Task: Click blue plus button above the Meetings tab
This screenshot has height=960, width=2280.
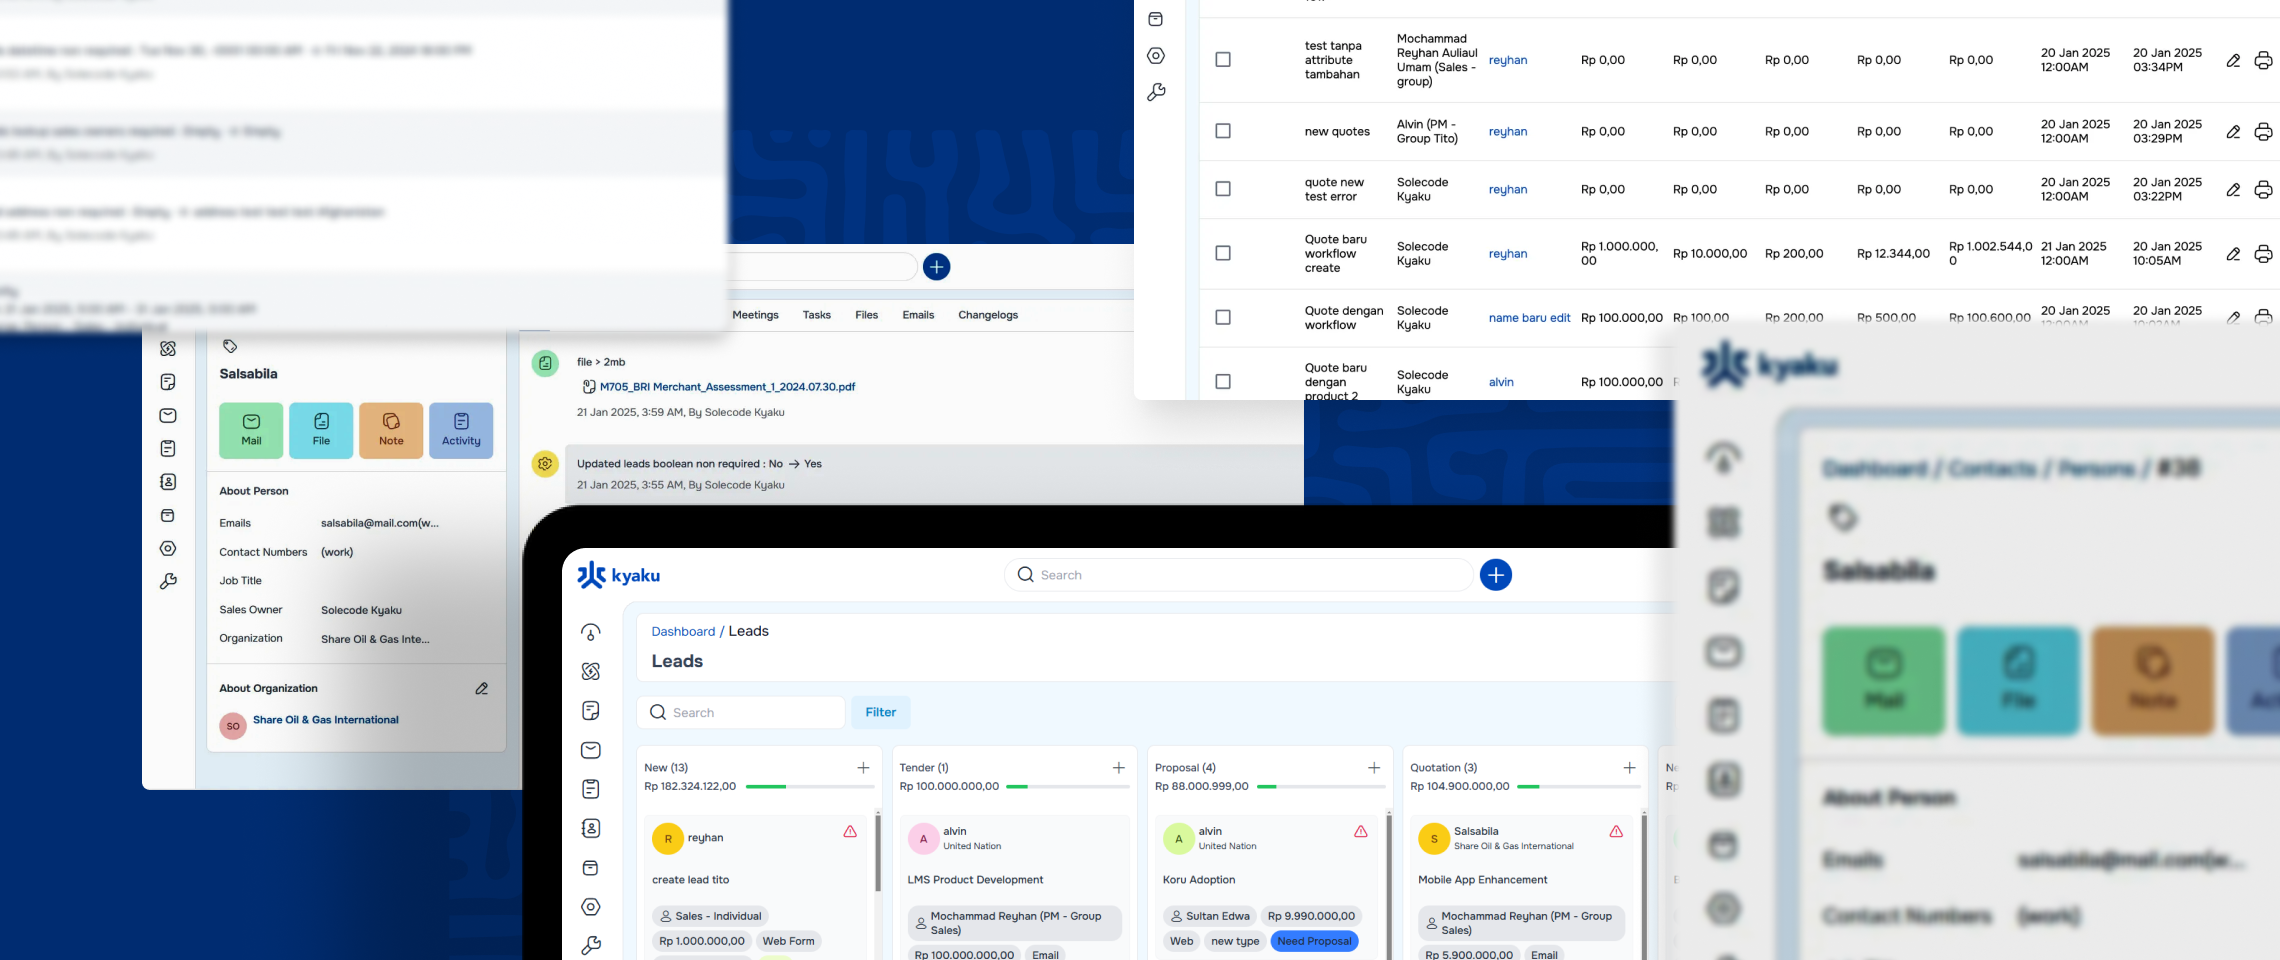Action: coord(936,267)
